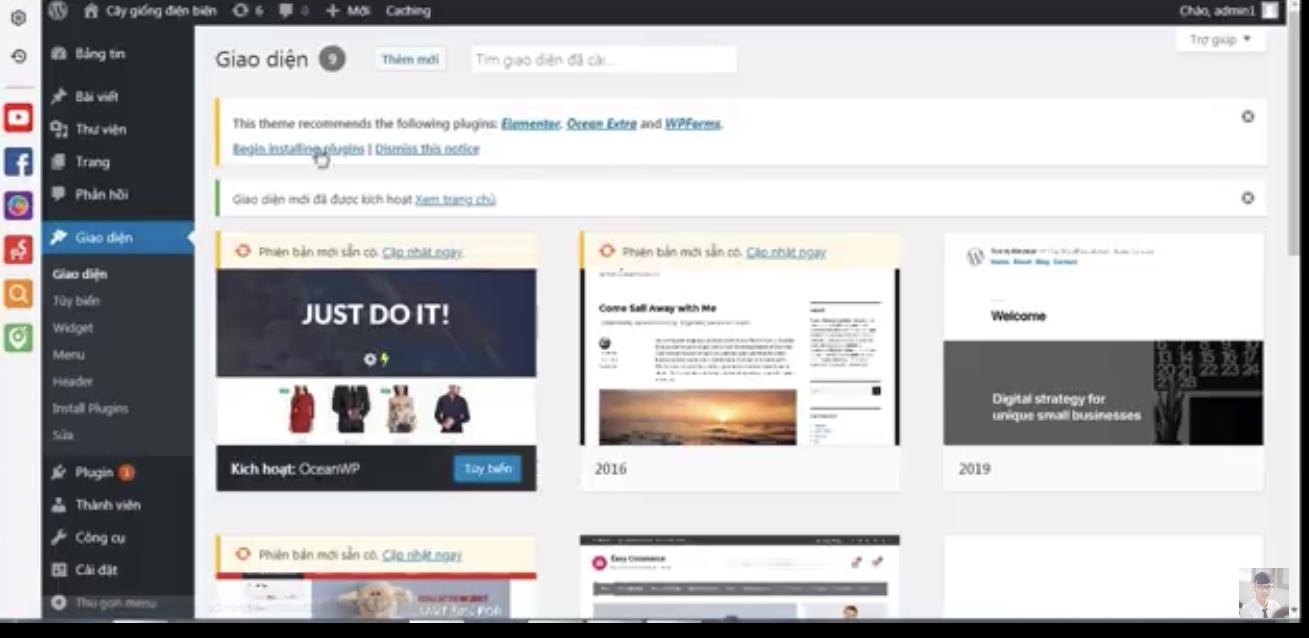Close the theme activated notice

(1247, 198)
